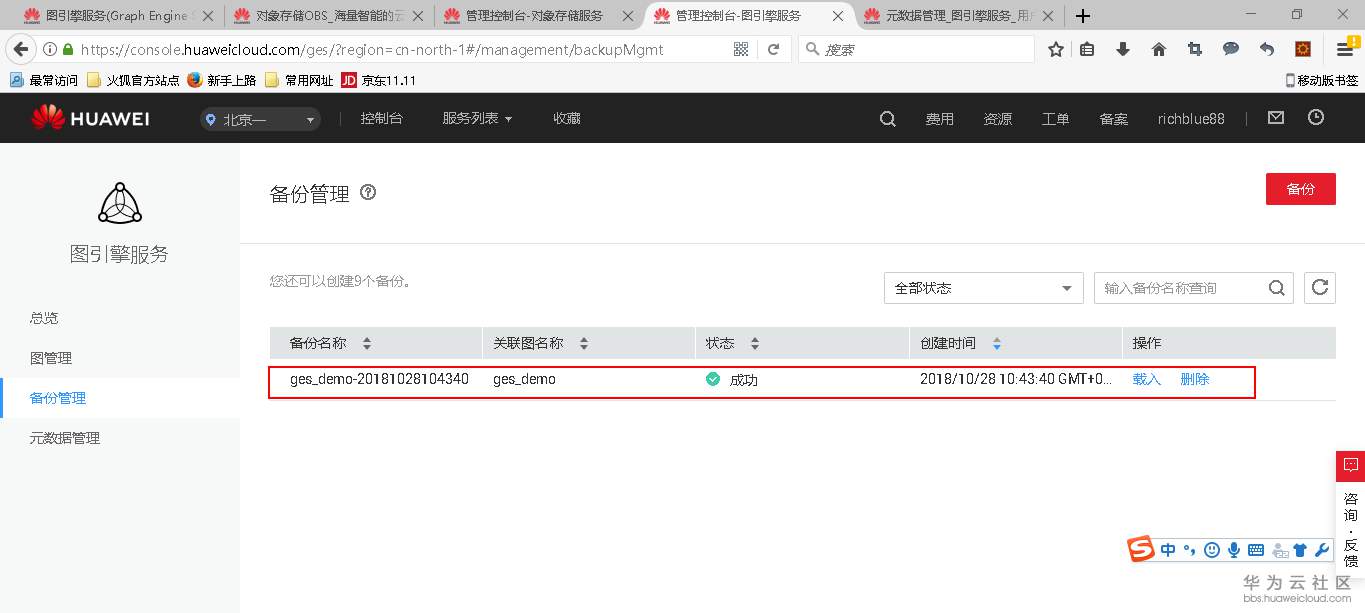Click the 图引擎服务 graph service logo icon

point(120,204)
